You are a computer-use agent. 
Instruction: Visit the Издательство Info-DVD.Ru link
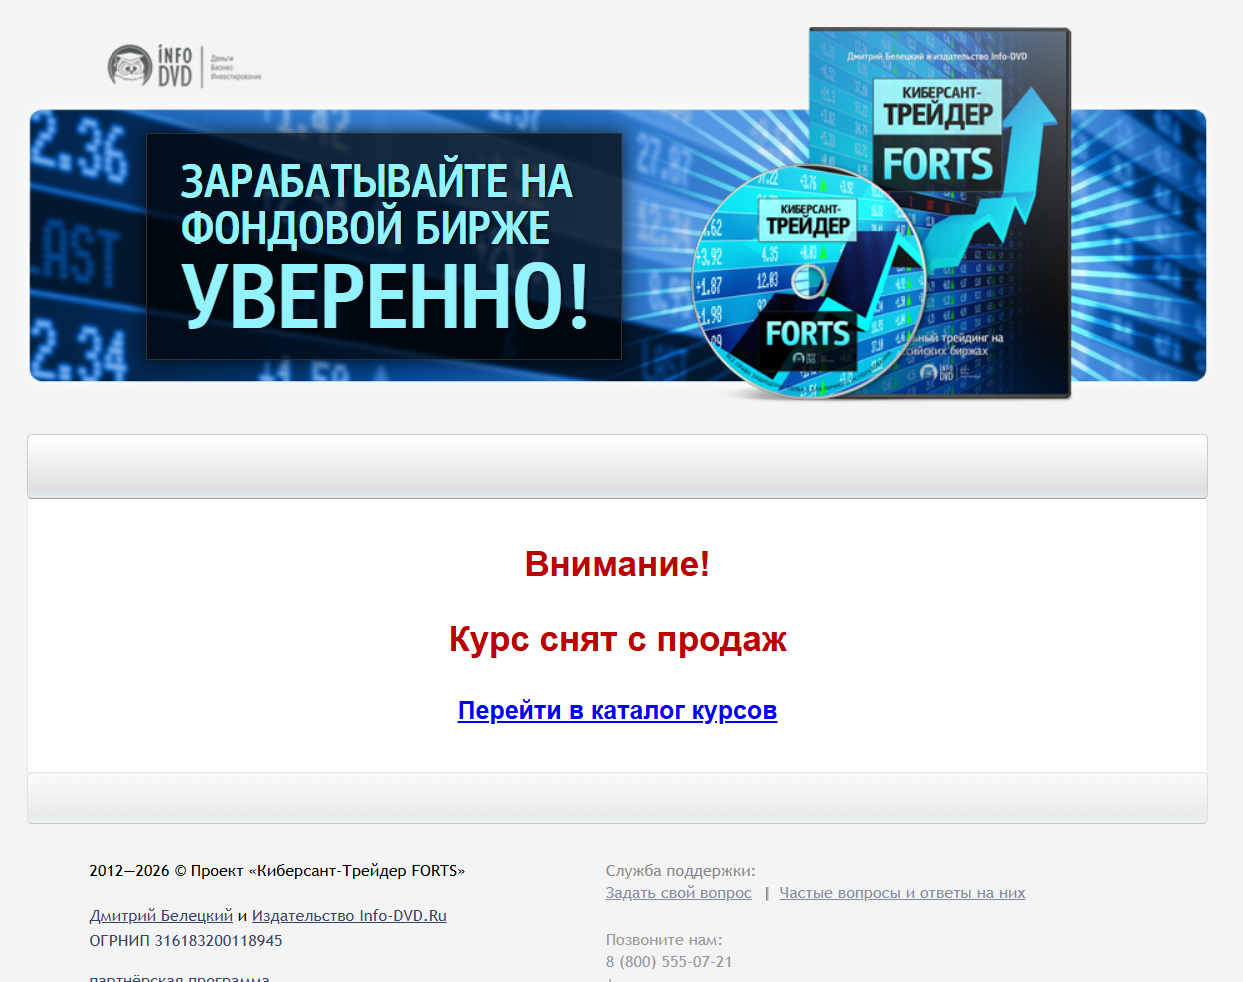point(349,915)
